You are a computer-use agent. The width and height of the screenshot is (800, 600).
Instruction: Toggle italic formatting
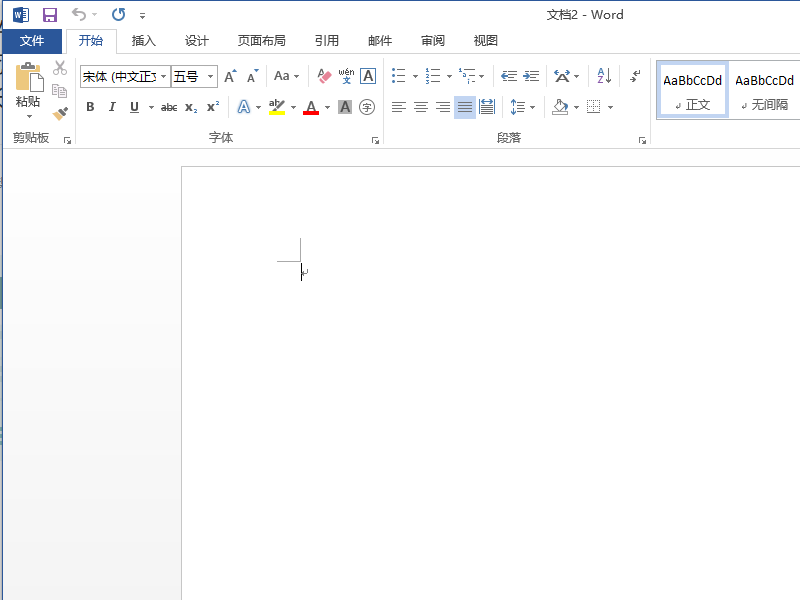click(112, 107)
